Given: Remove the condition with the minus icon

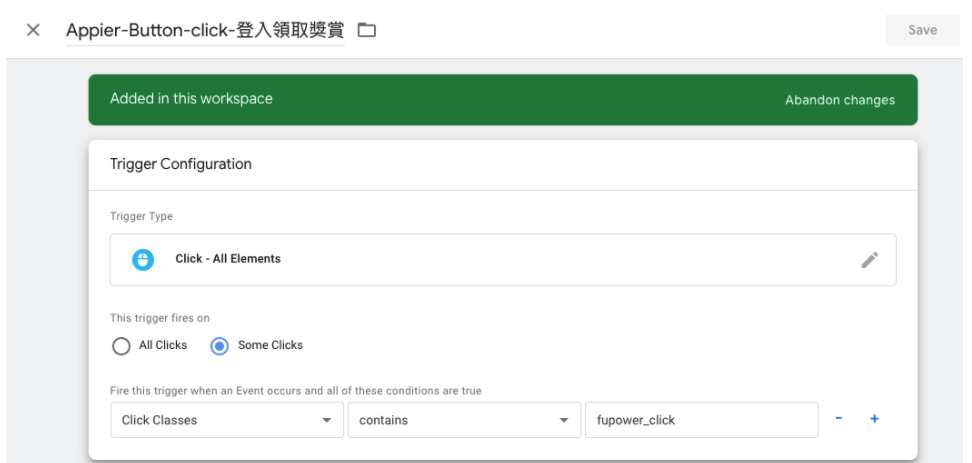Looking at the screenshot, I should click(x=838, y=419).
